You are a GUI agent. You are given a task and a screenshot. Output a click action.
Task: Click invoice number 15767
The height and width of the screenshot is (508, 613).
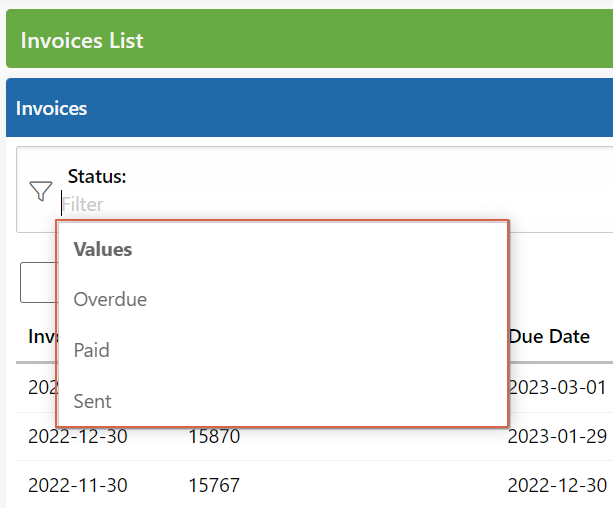(214, 485)
